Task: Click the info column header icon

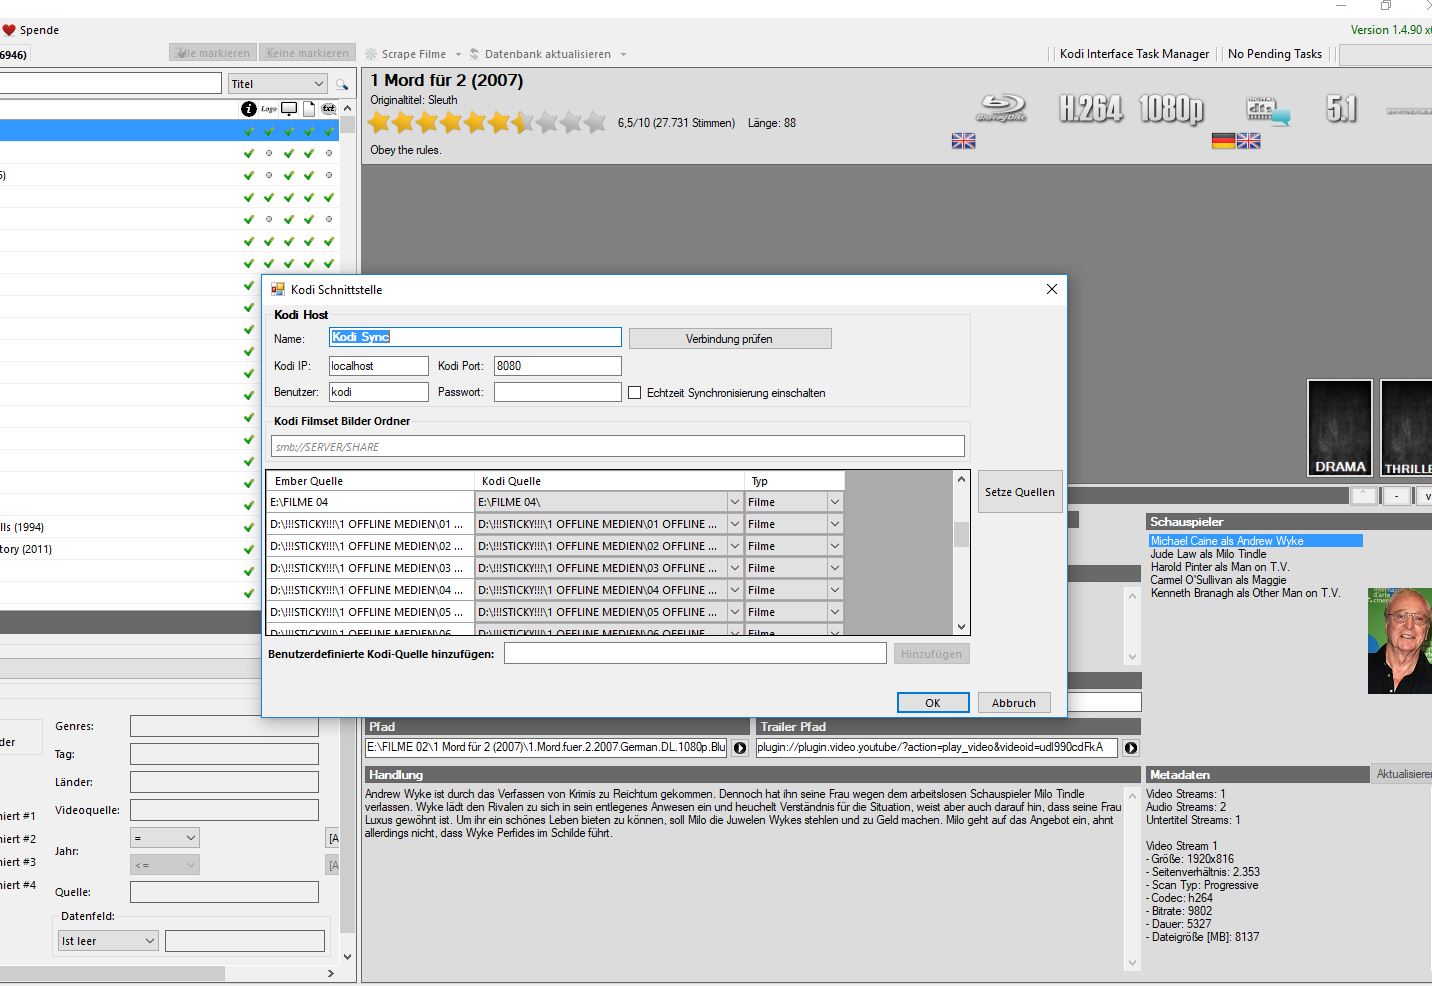Action: pyautogui.click(x=249, y=108)
